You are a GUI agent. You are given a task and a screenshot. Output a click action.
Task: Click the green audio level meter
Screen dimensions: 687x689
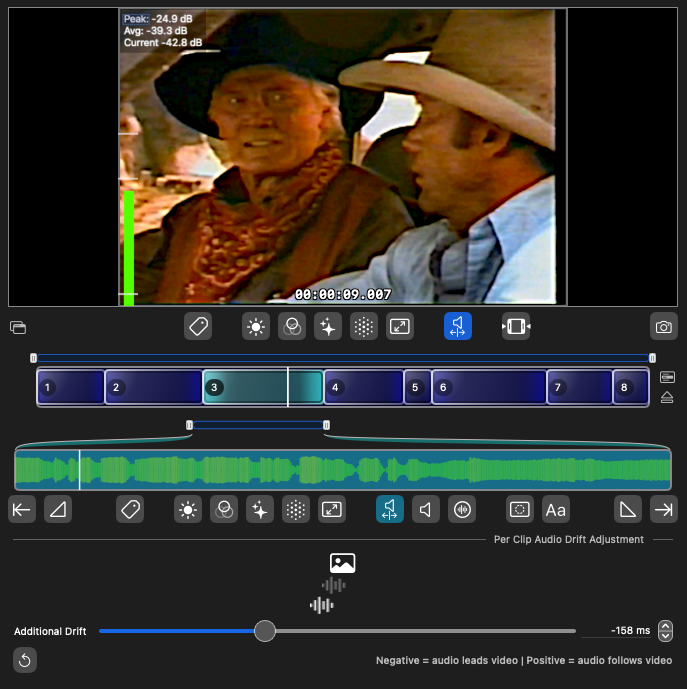(x=129, y=248)
